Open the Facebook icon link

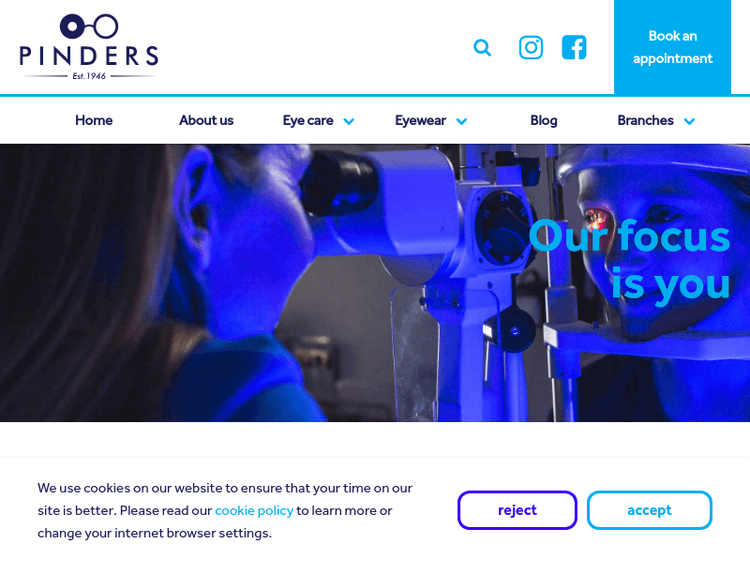pos(574,47)
